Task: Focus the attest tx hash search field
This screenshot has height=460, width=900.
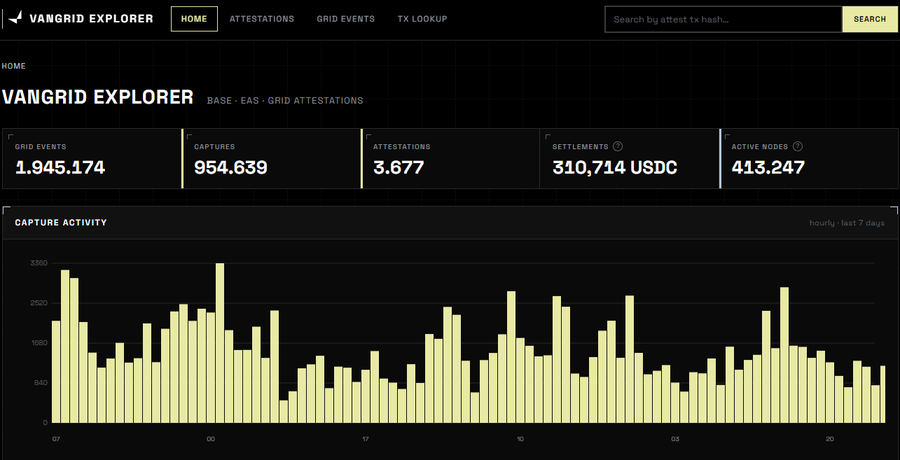Action: coord(723,19)
